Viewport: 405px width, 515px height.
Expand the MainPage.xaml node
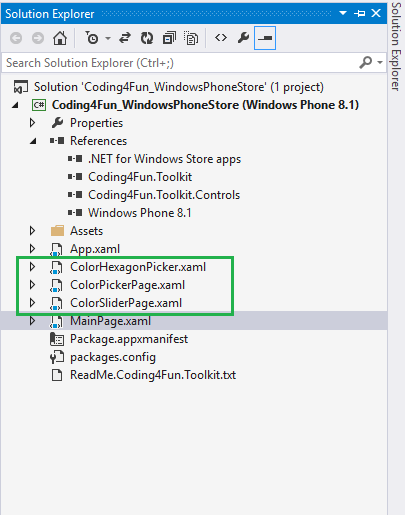(32, 321)
